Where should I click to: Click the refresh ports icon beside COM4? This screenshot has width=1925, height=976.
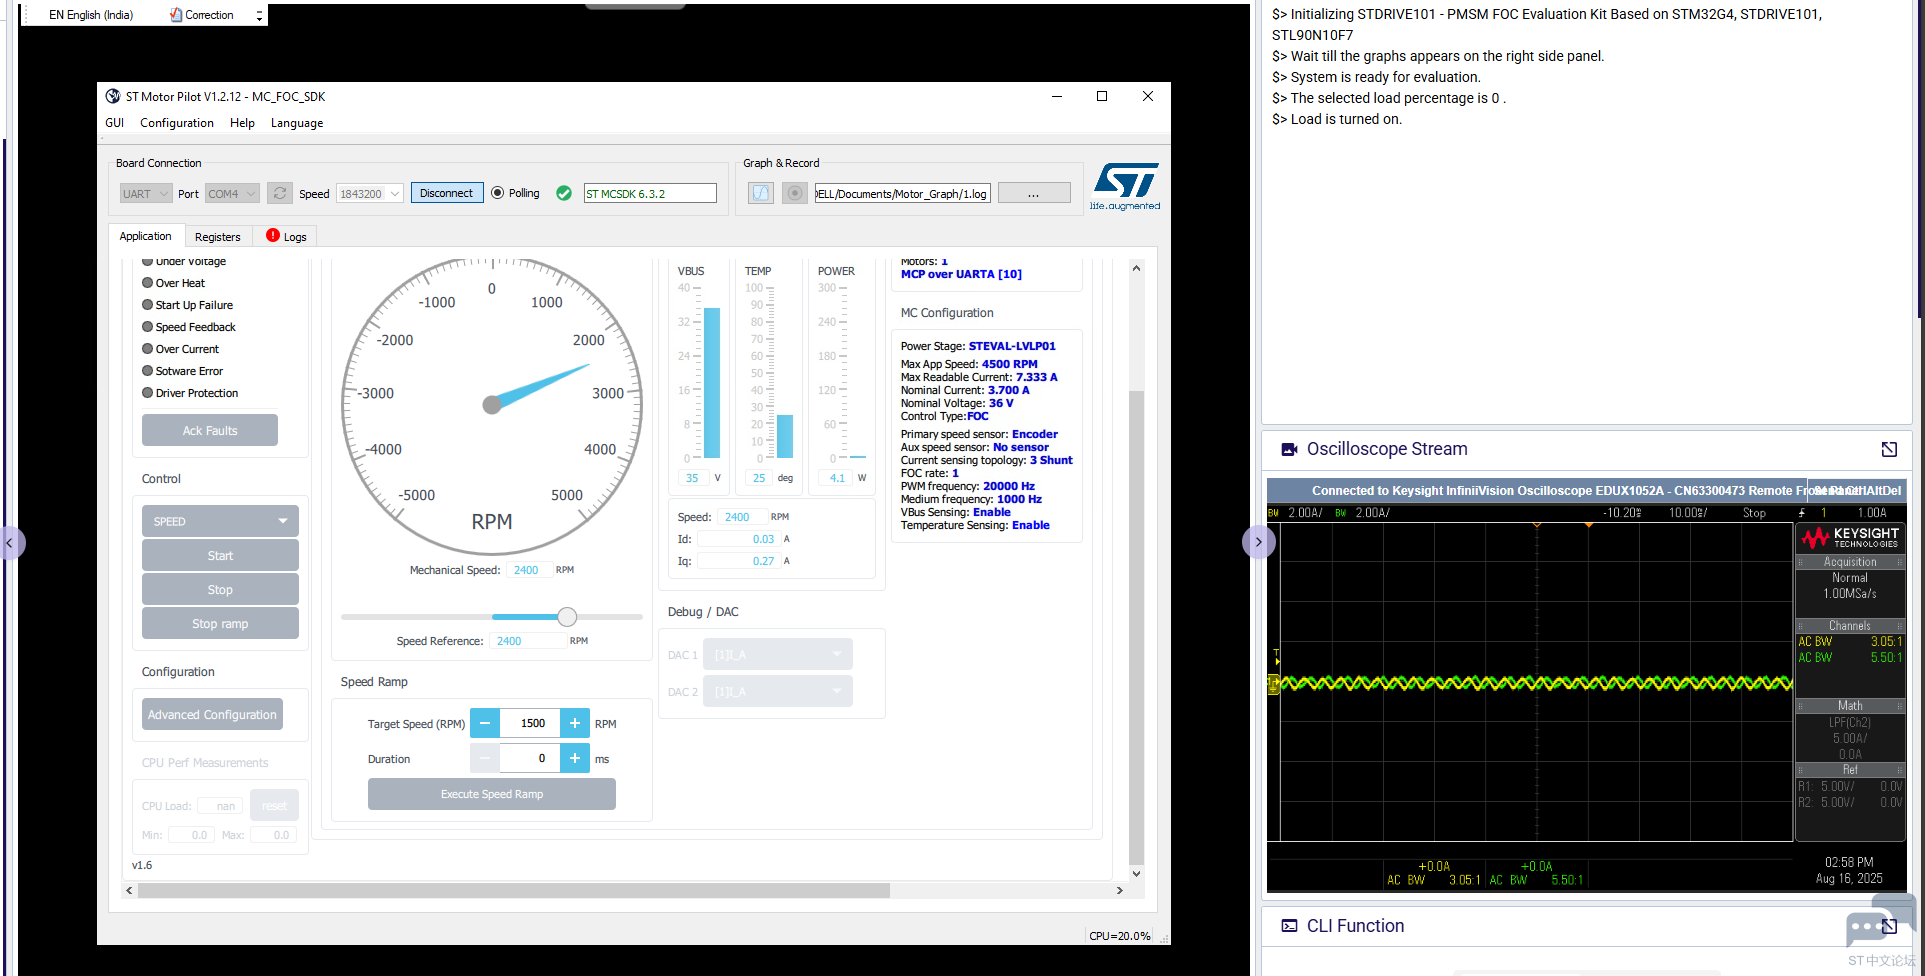tap(280, 193)
